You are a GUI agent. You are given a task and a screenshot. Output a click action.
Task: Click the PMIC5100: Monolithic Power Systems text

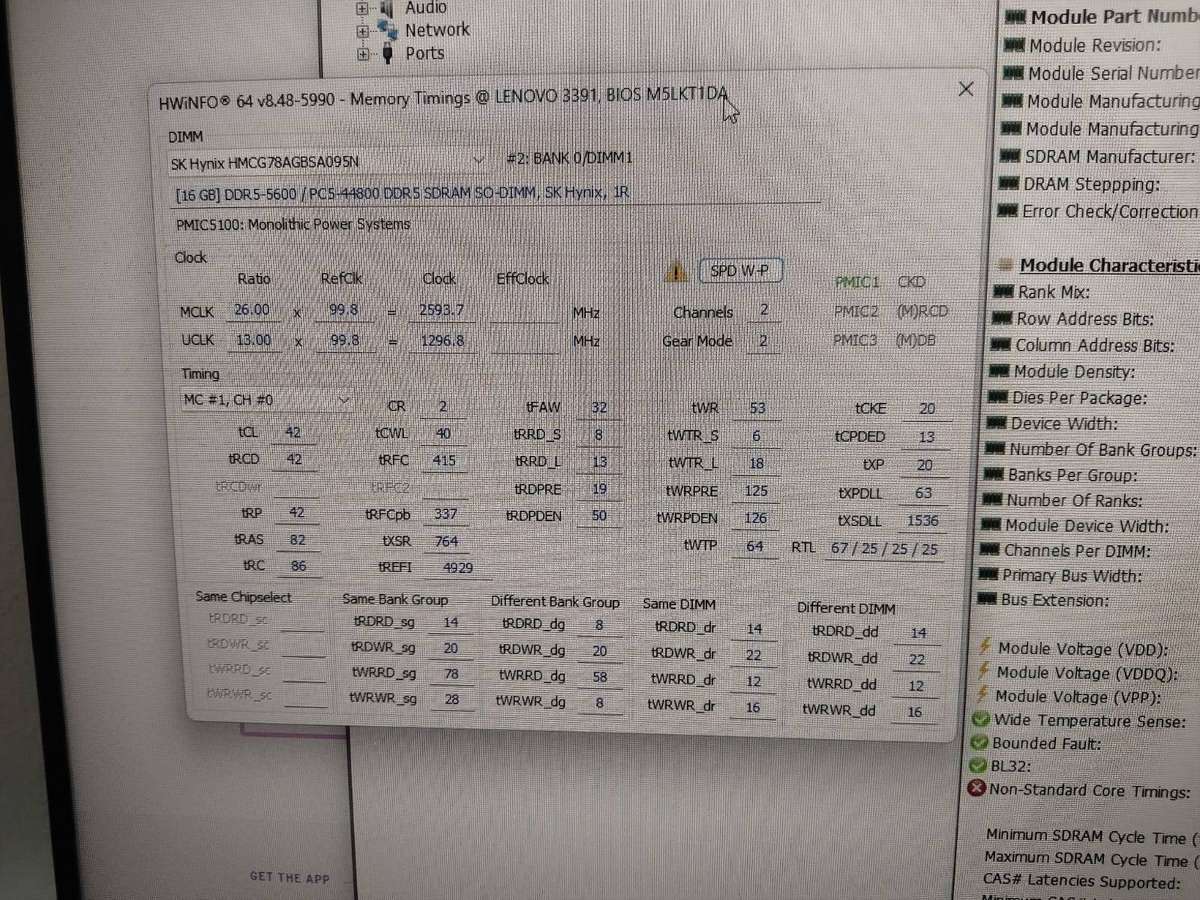coord(293,225)
